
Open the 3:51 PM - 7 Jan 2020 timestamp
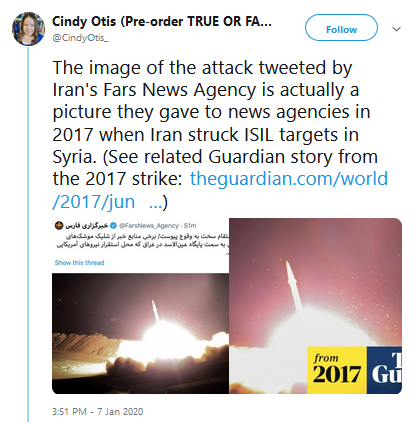click(x=98, y=412)
